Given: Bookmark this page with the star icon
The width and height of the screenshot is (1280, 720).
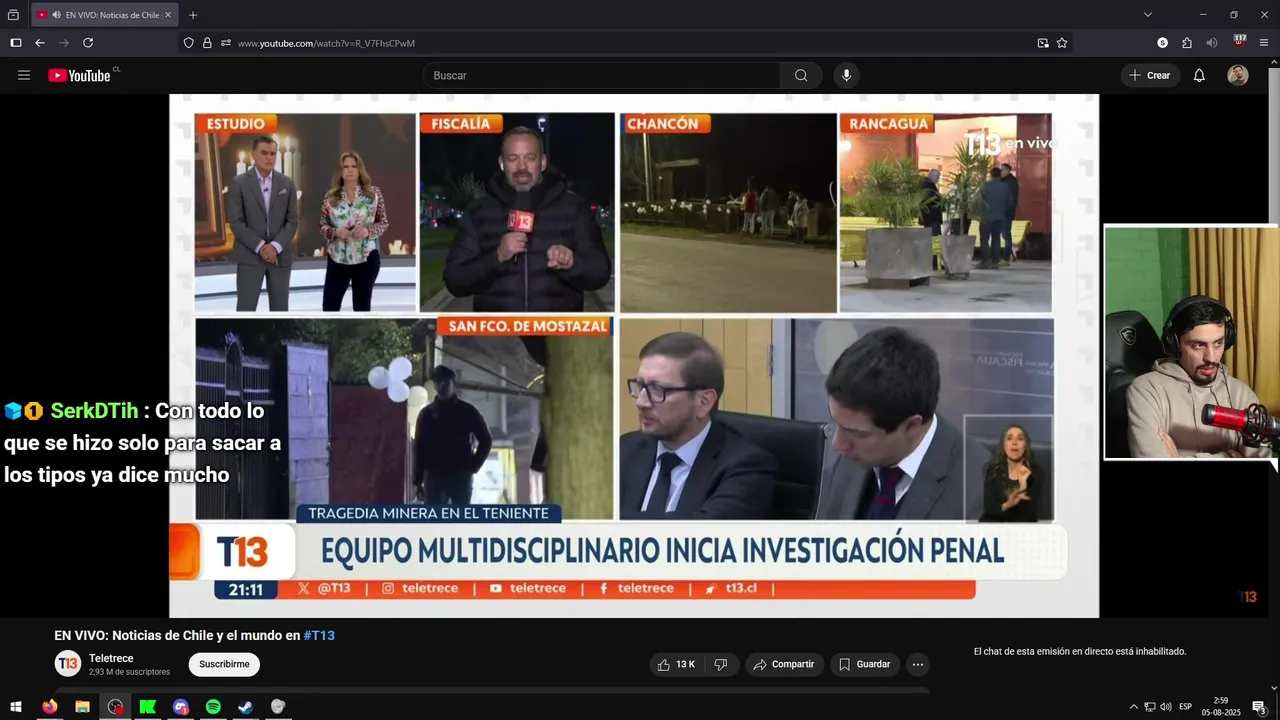Looking at the screenshot, I should coord(1062,43).
